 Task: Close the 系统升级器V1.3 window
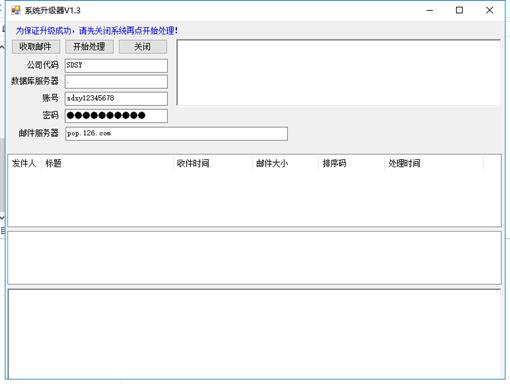coord(489,10)
